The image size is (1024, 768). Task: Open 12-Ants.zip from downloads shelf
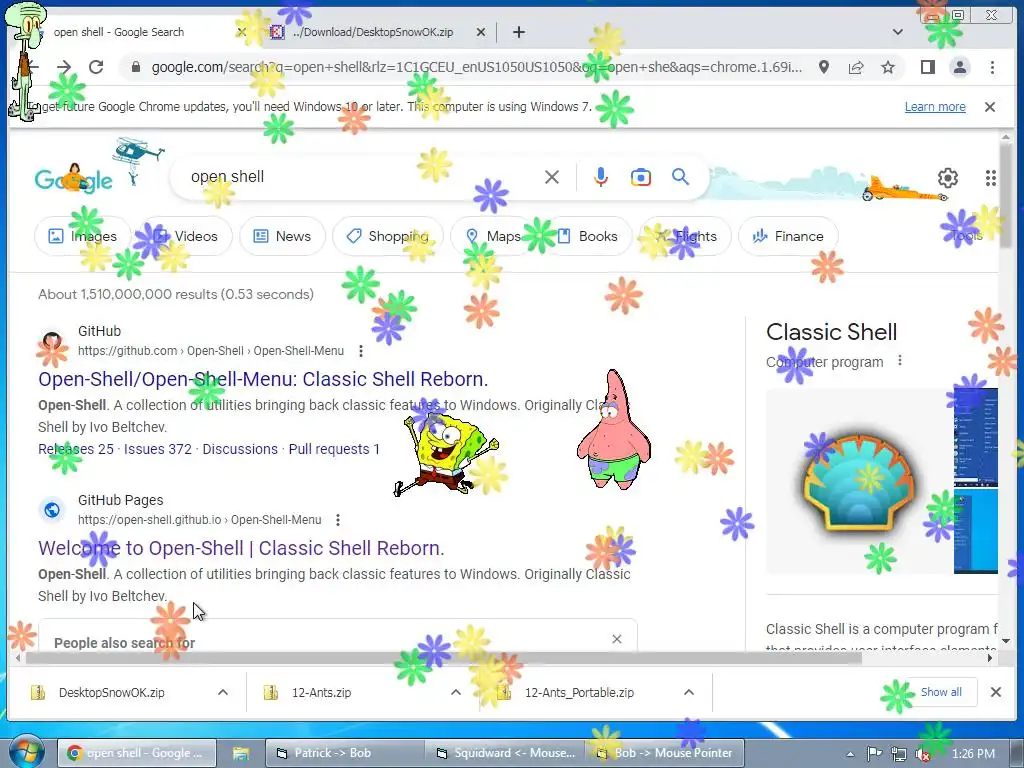pyautogui.click(x=321, y=693)
